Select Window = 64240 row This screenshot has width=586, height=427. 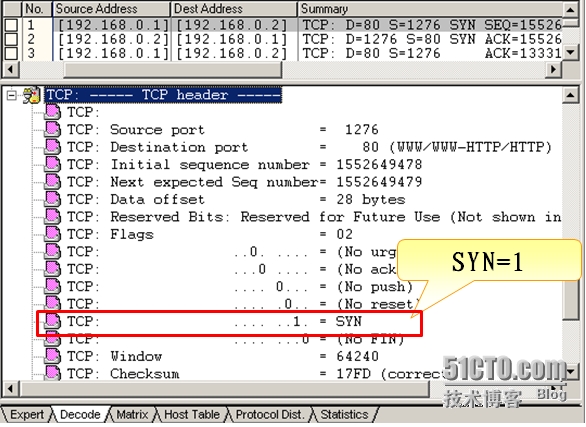(x=223, y=356)
